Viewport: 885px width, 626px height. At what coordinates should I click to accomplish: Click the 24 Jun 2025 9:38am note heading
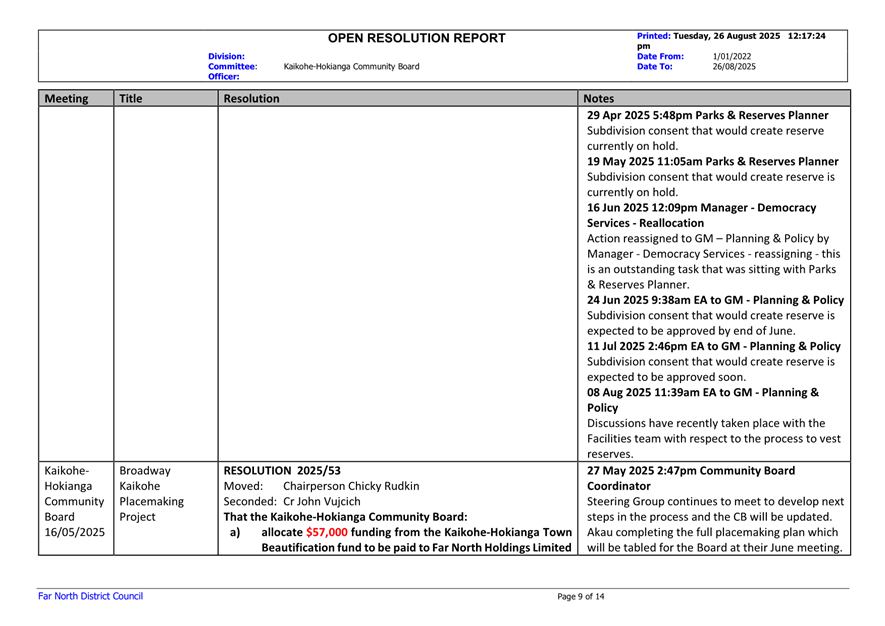(715, 300)
